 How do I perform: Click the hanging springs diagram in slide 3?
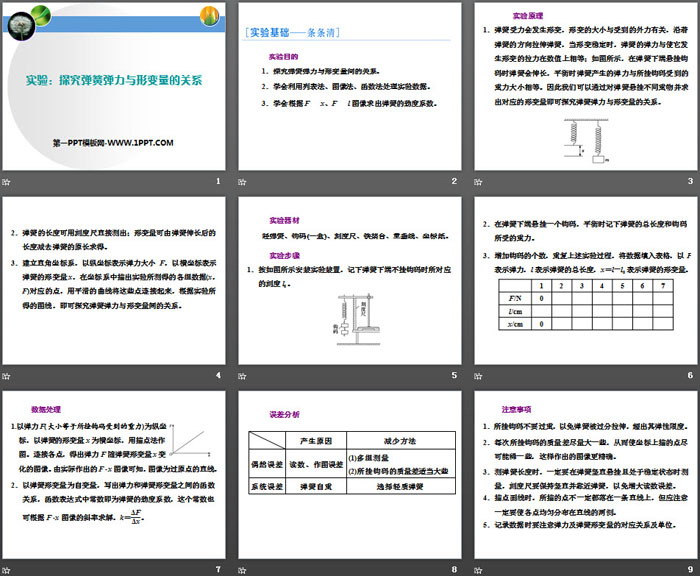pyautogui.click(x=587, y=139)
